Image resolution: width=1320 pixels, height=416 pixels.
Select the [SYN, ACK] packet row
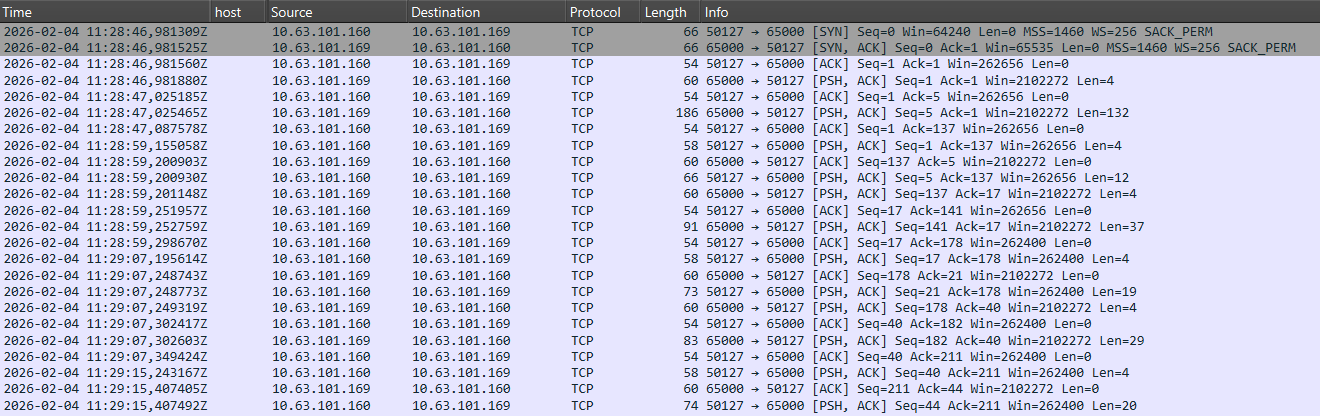point(660,48)
